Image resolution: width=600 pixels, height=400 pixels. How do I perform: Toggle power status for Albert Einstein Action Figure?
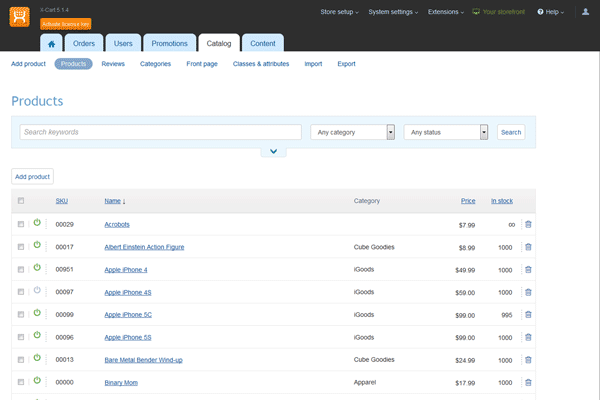[37, 246]
